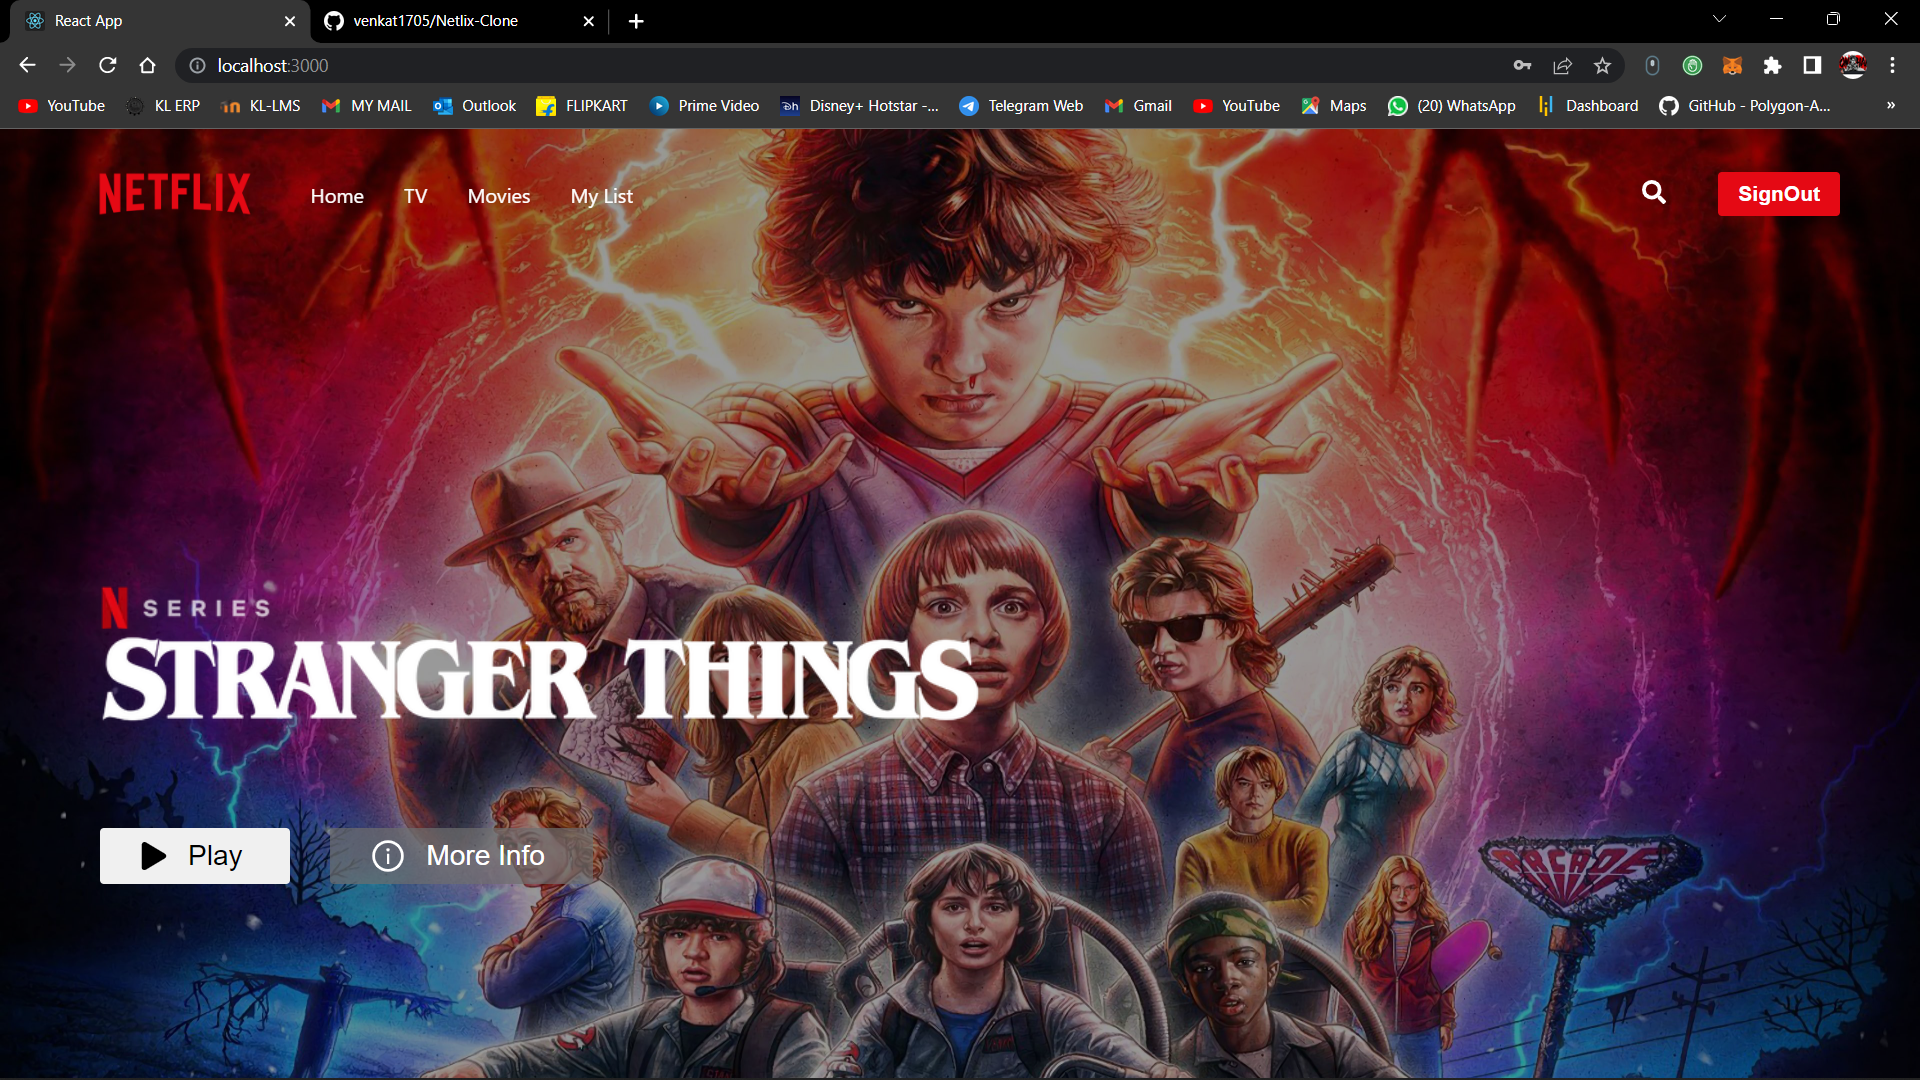
Task: Open the mouse-shaped extension icon
Action: [1652, 65]
